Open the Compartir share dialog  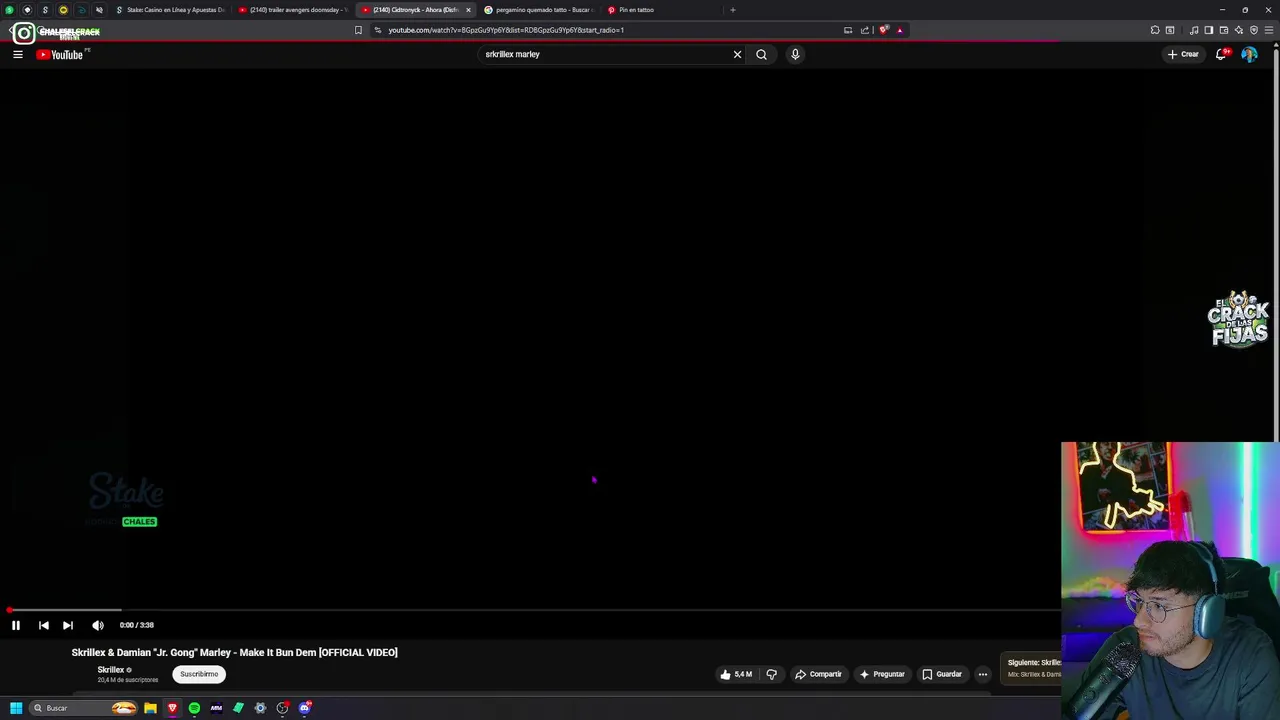point(818,674)
